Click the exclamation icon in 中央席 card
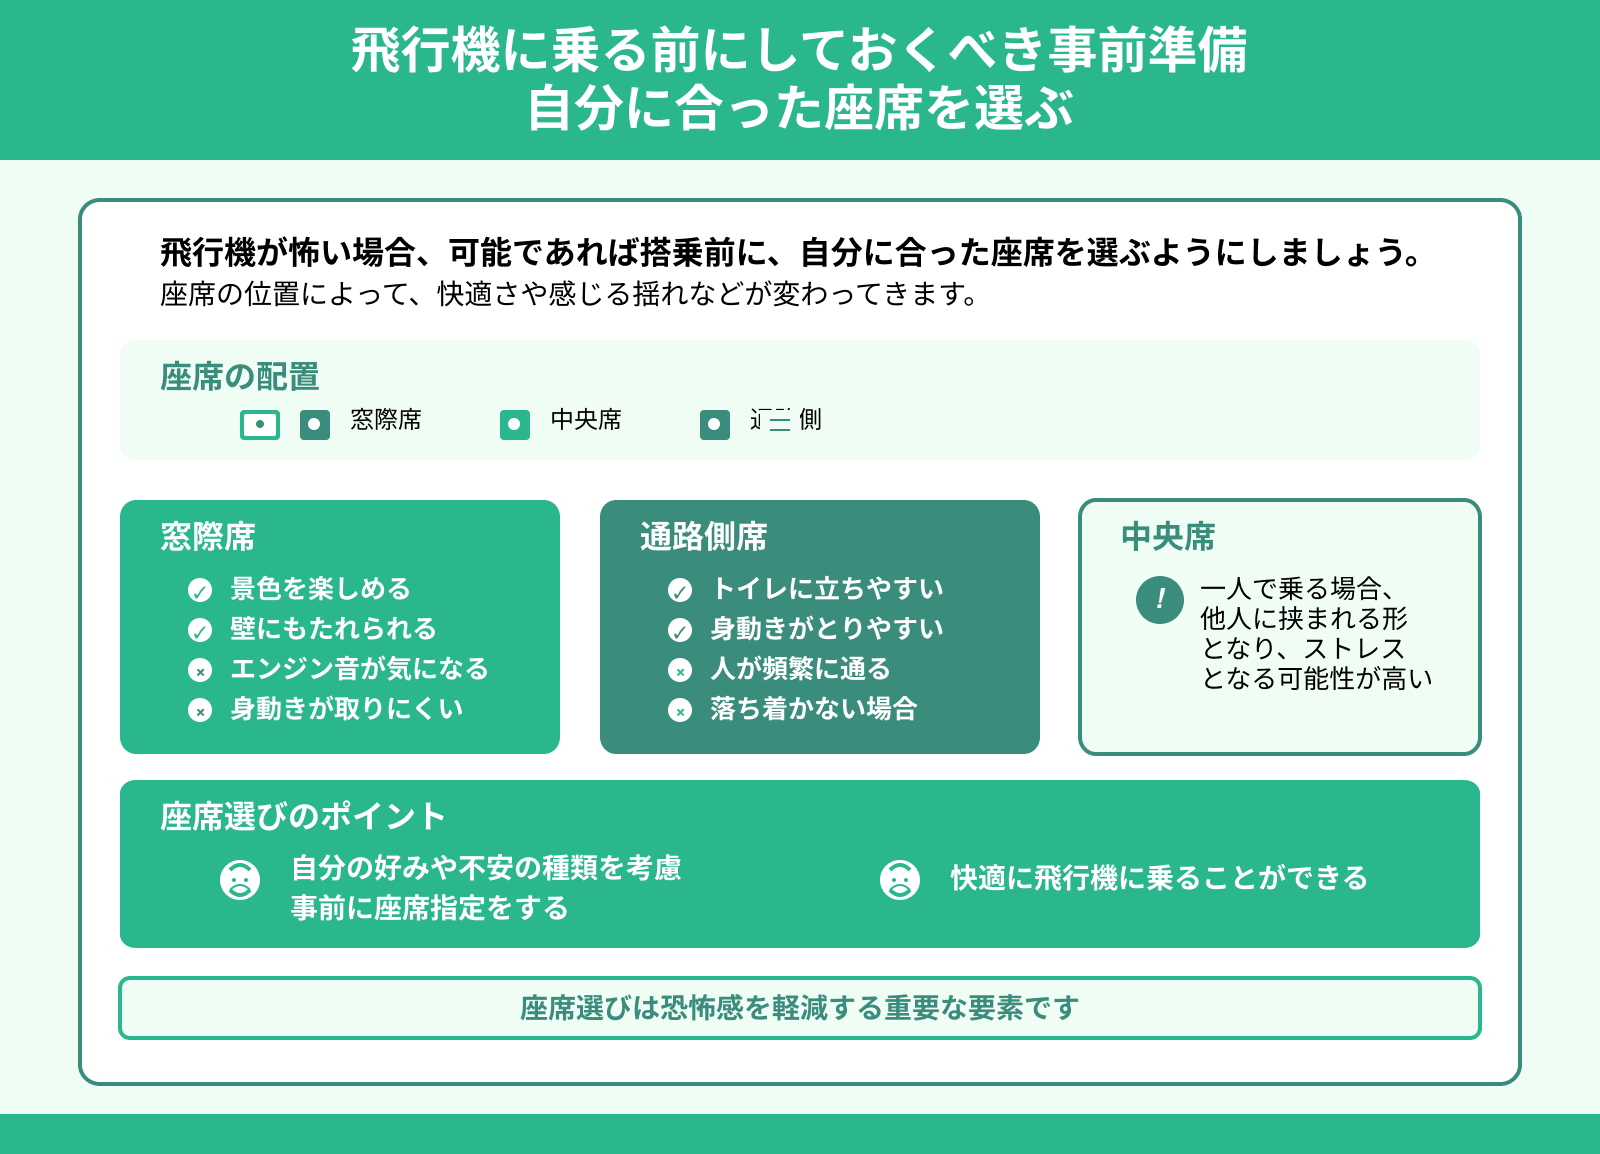 pos(1160,600)
